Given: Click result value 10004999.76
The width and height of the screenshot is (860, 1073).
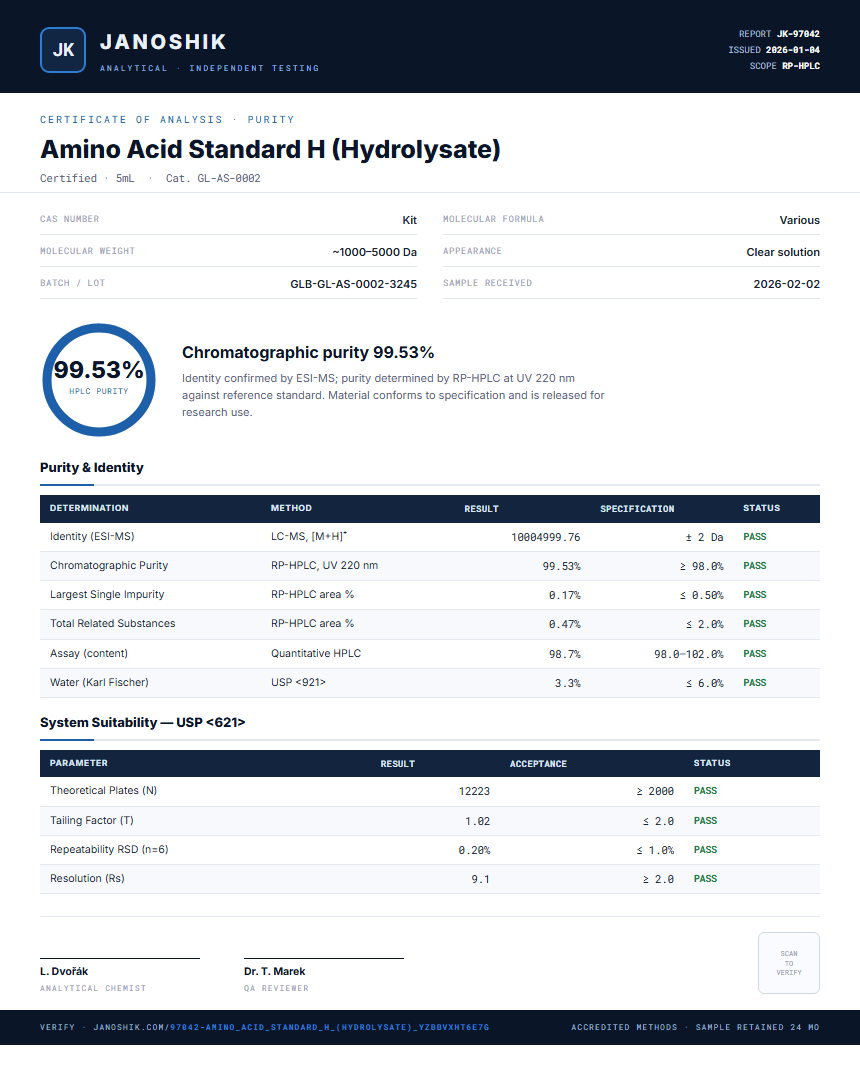Looking at the screenshot, I should (x=545, y=537).
